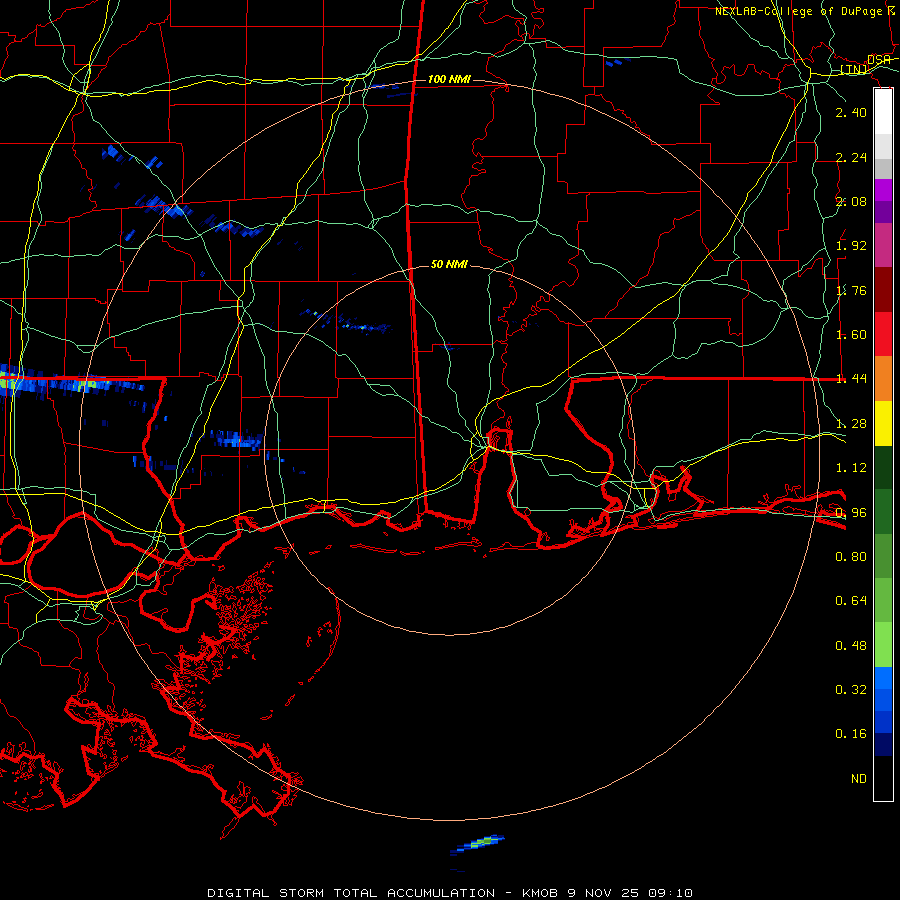Click the 0.32 legend value
Image resolution: width=900 pixels, height=900 pixels.
tap(851, 690)
